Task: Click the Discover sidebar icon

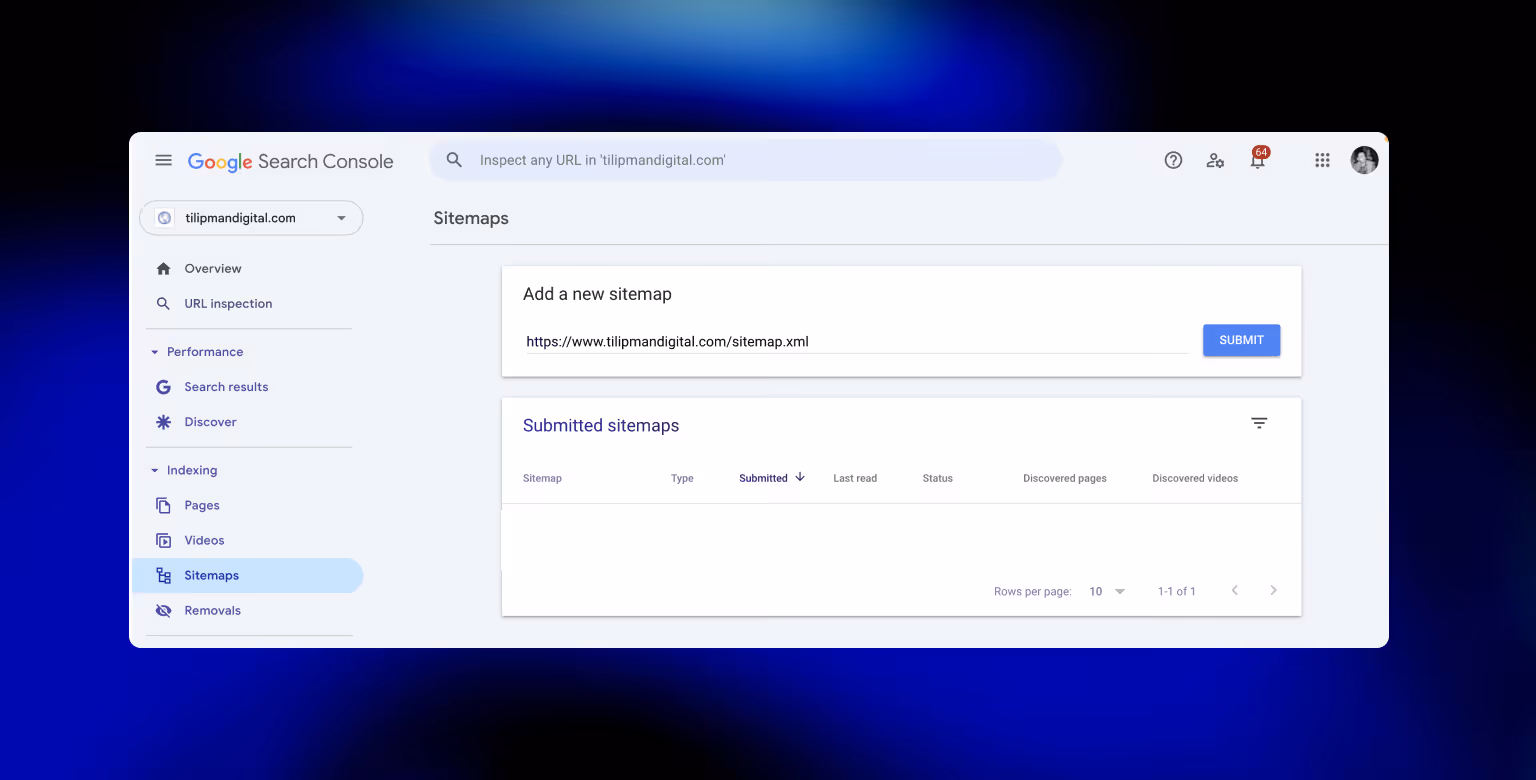Action: 163,422
